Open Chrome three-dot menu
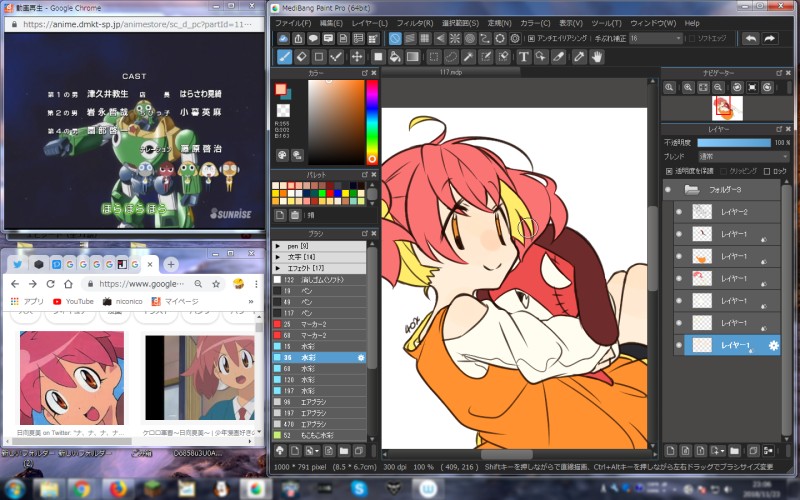The image size is (800, 500). (256, 284)
